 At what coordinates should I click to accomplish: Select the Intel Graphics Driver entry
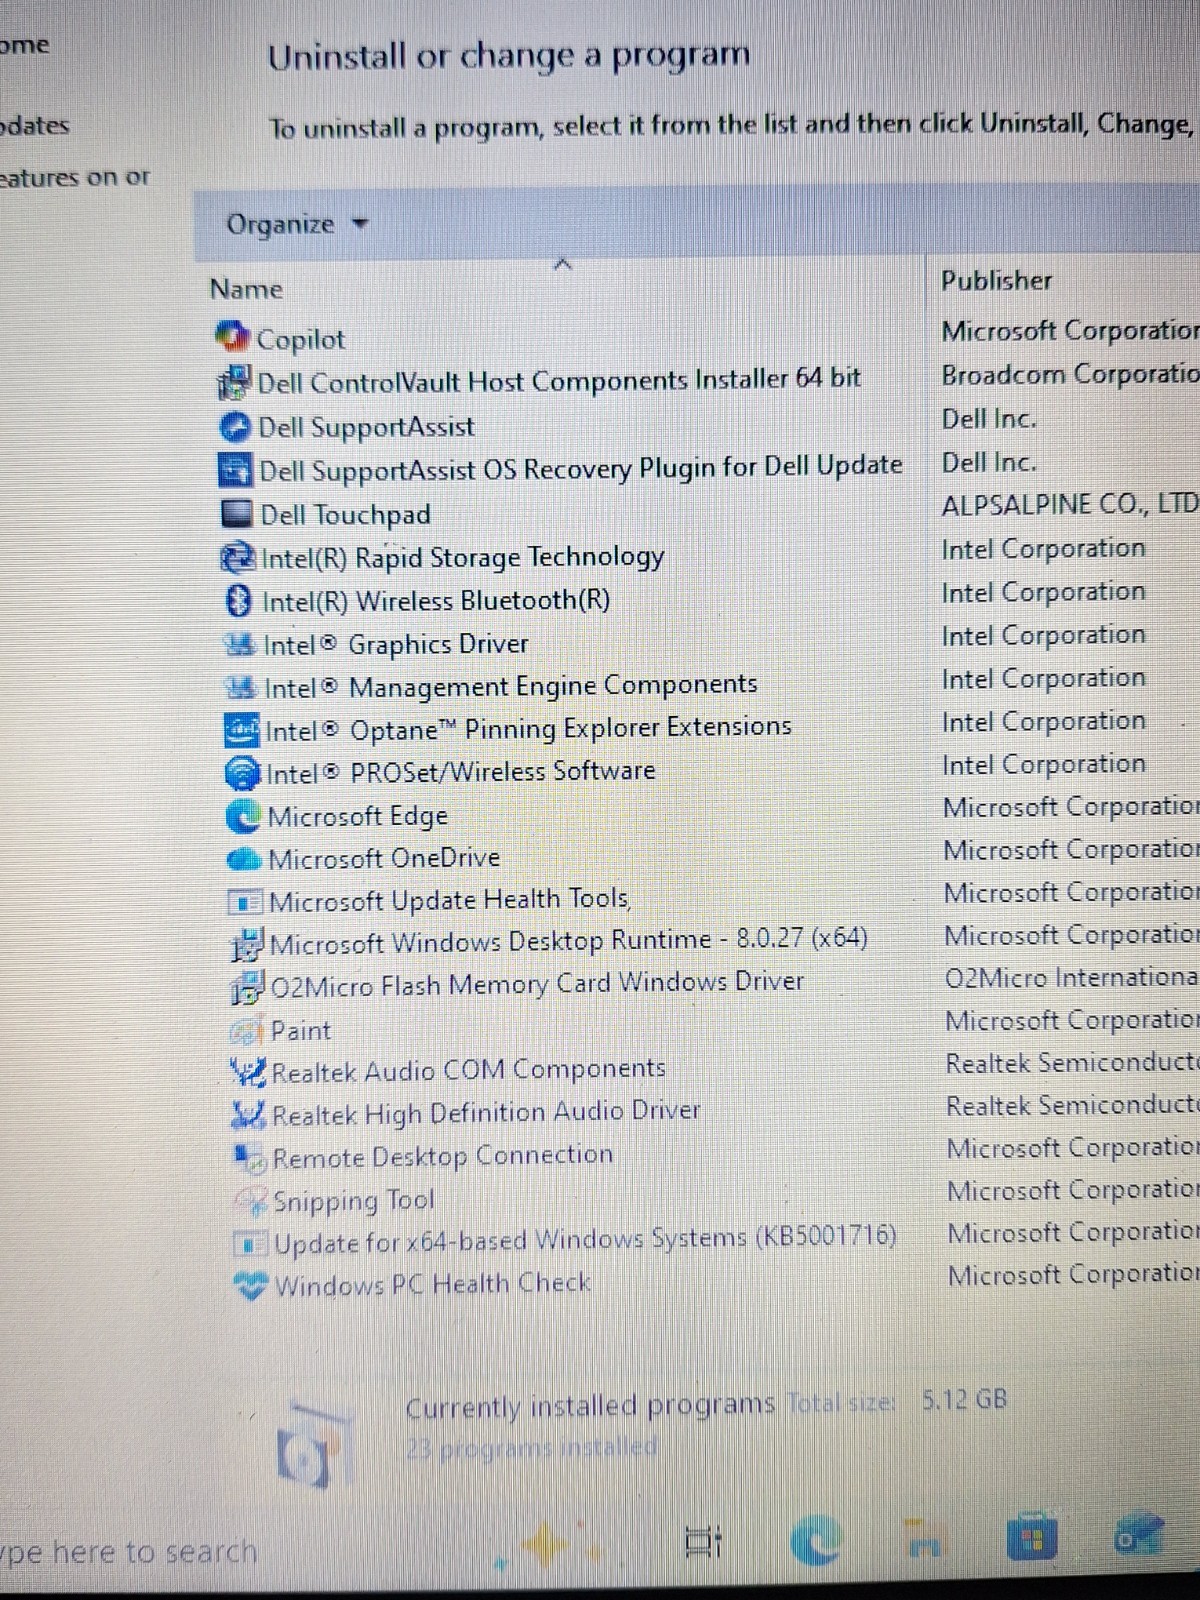(396, 645)
